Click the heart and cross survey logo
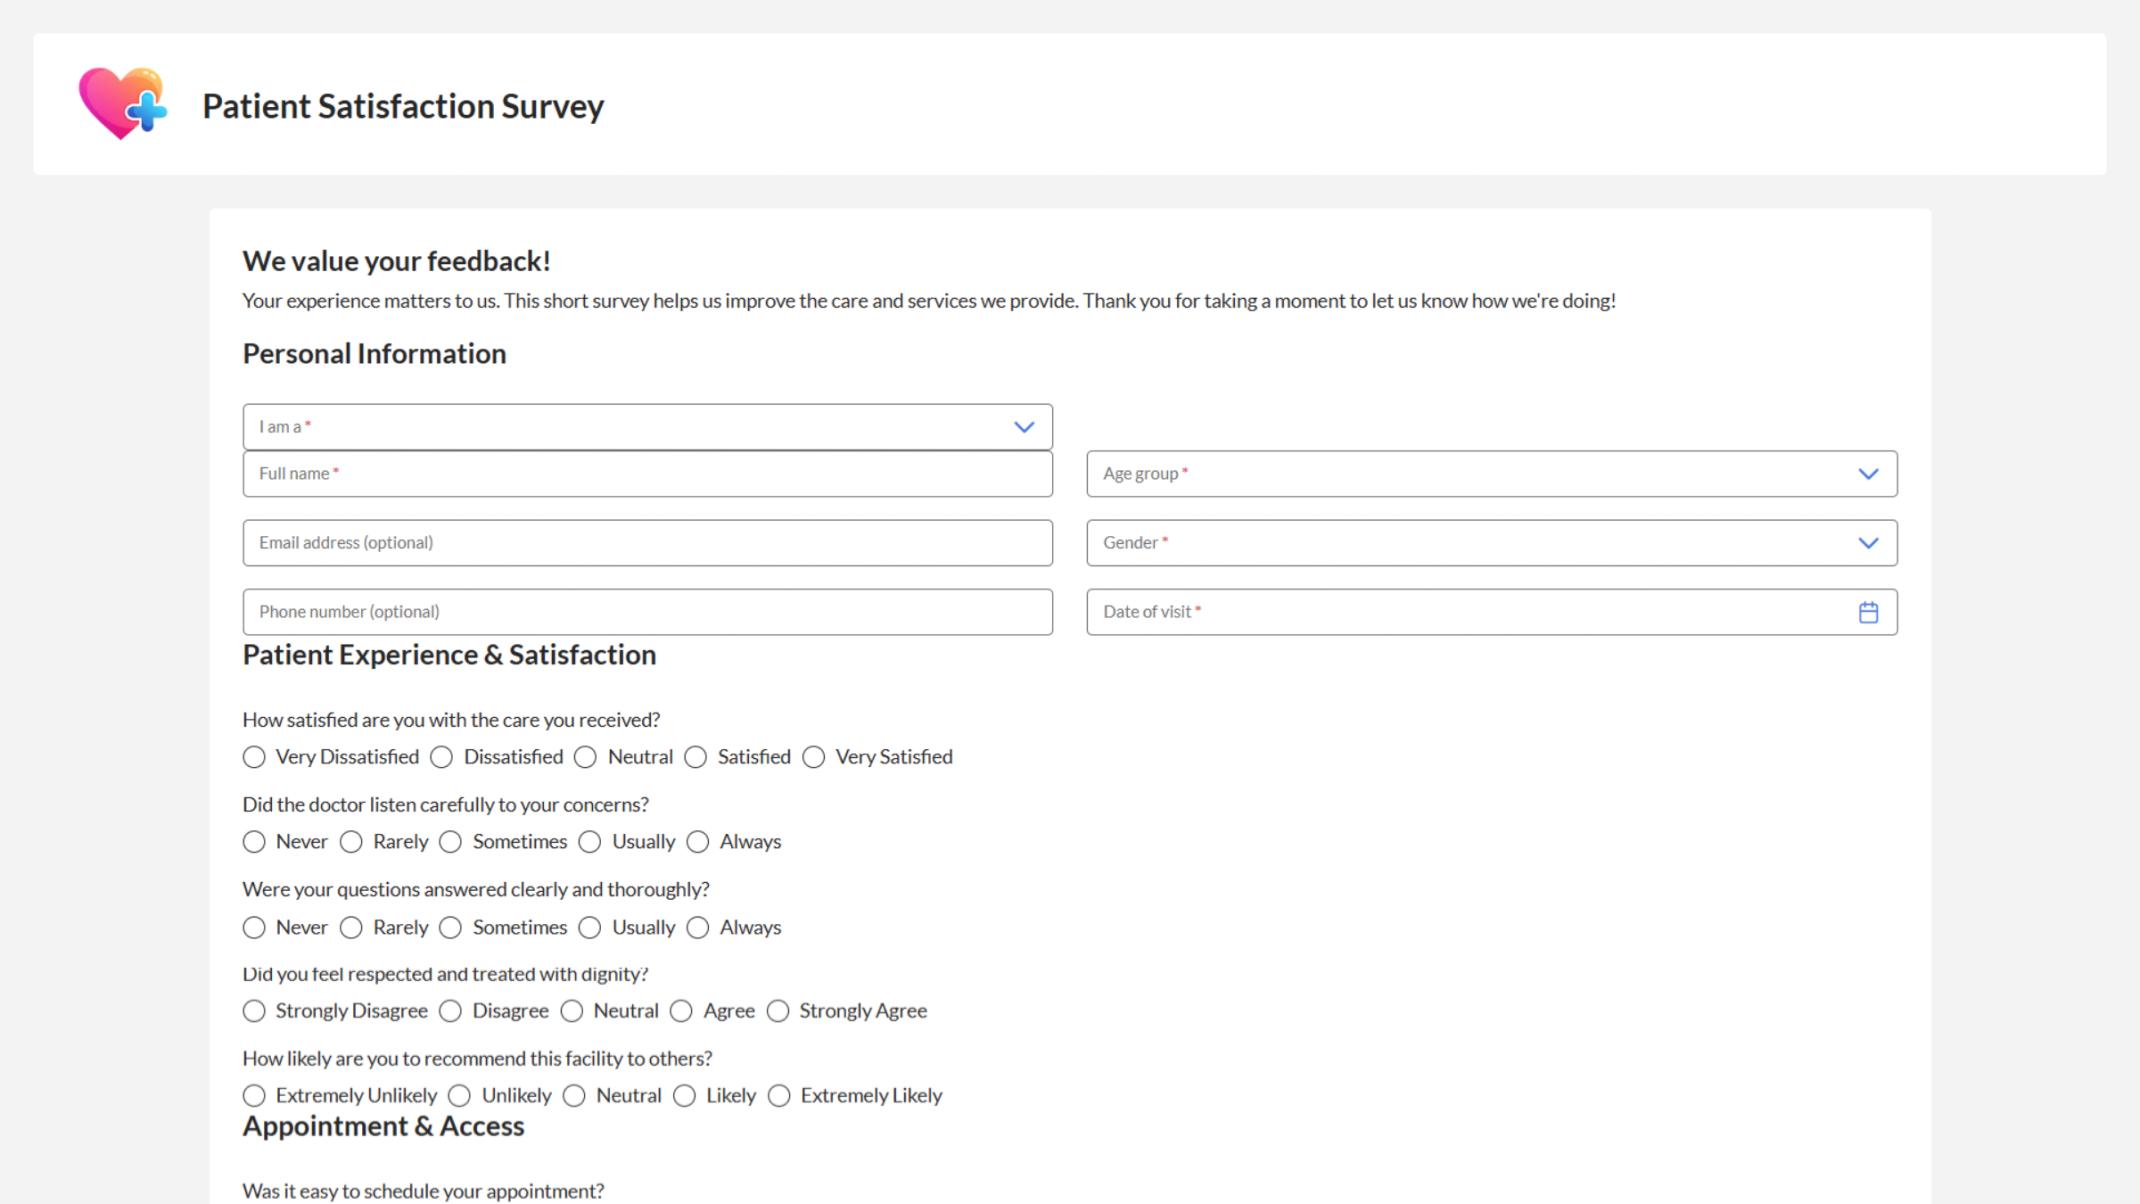This screenshot has width=2140, height=1204. coord(124,104)
